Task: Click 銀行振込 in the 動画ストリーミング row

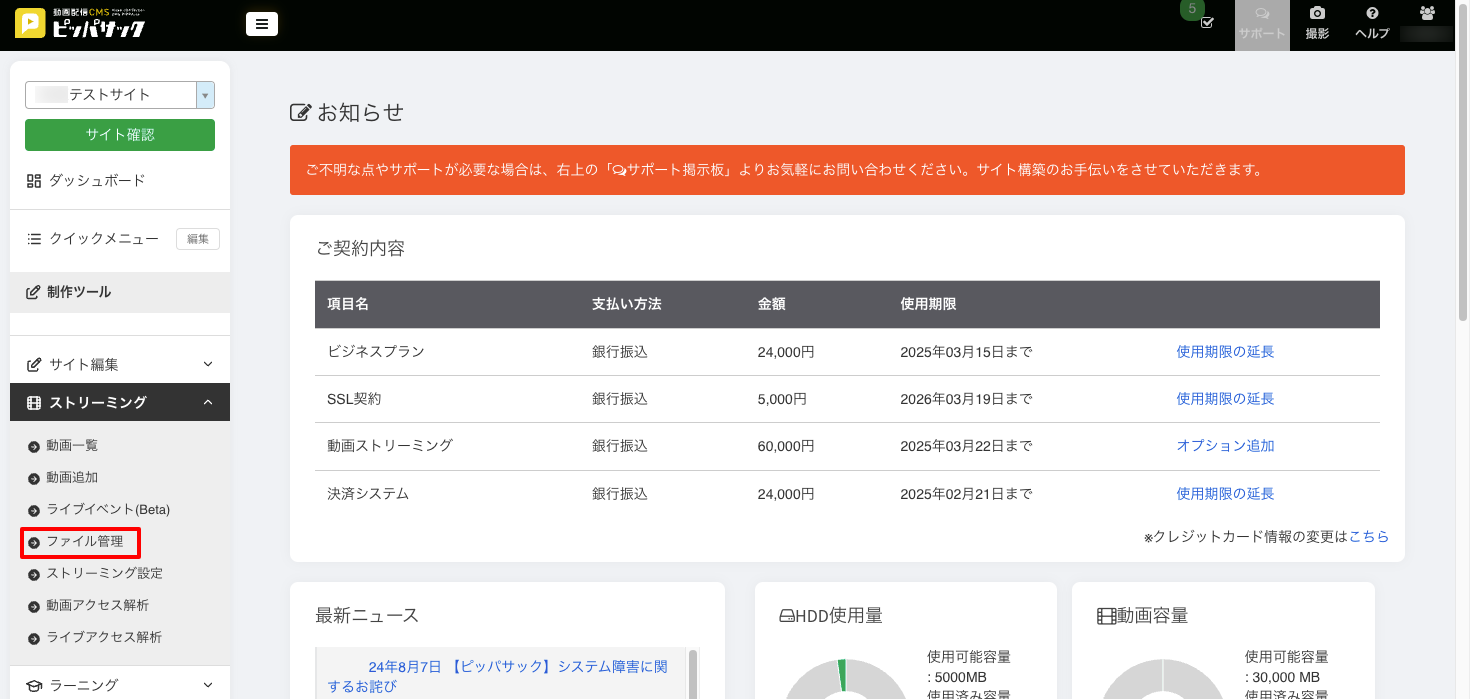Action: 620,446
